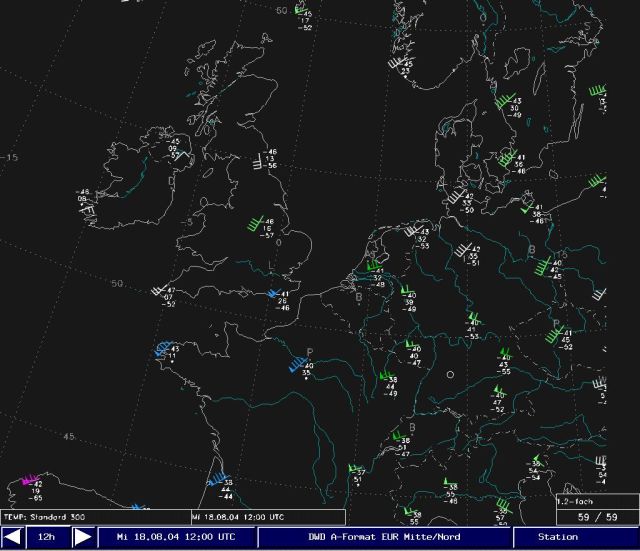
Task: Click the TEMP: Standard 300 label box
Action: (95, 517)
